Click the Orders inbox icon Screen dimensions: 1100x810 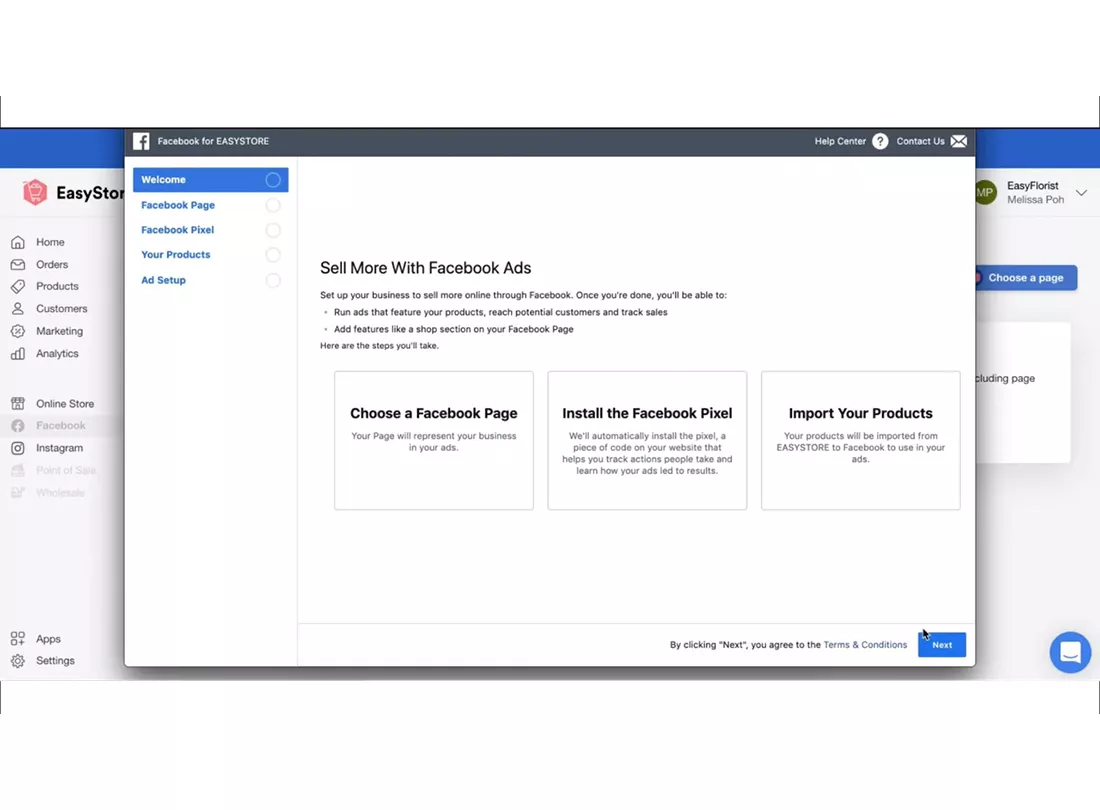[x=18, y=264]
